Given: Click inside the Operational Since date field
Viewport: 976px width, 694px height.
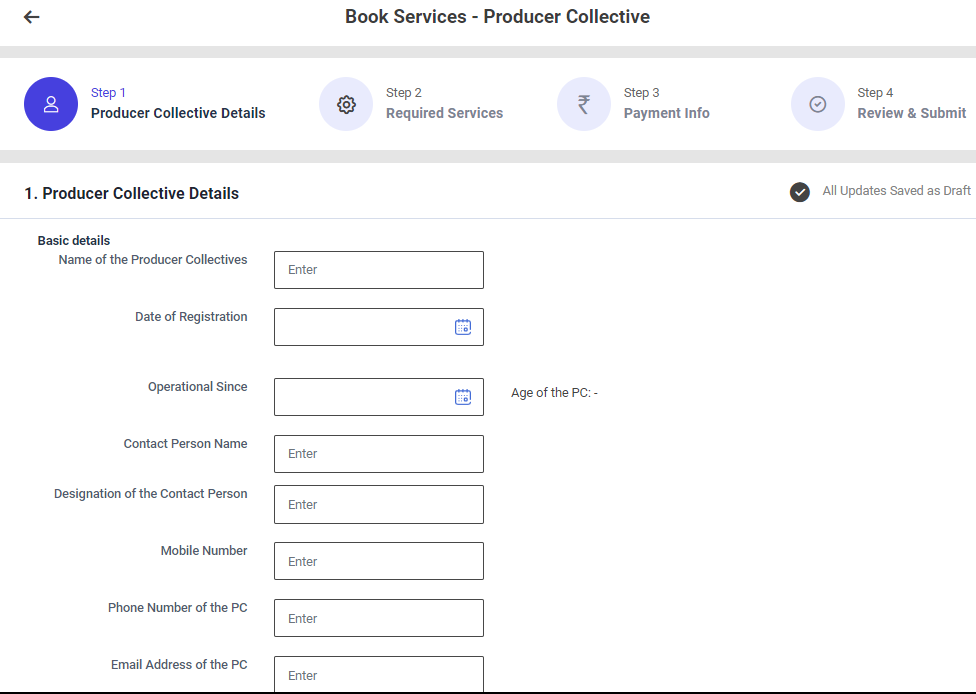Looking at the screenshot, I should pyautogui.click(x=360, y=397).
